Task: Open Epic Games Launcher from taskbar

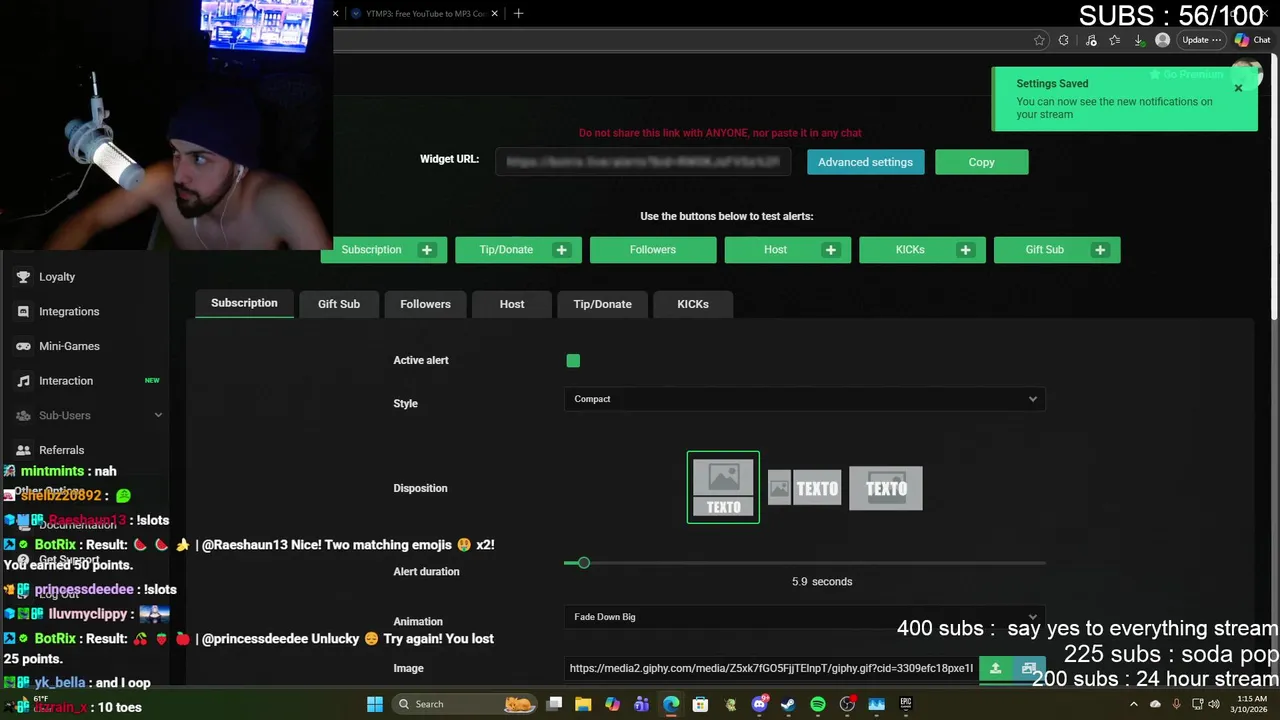Action: tap(906, 704)
